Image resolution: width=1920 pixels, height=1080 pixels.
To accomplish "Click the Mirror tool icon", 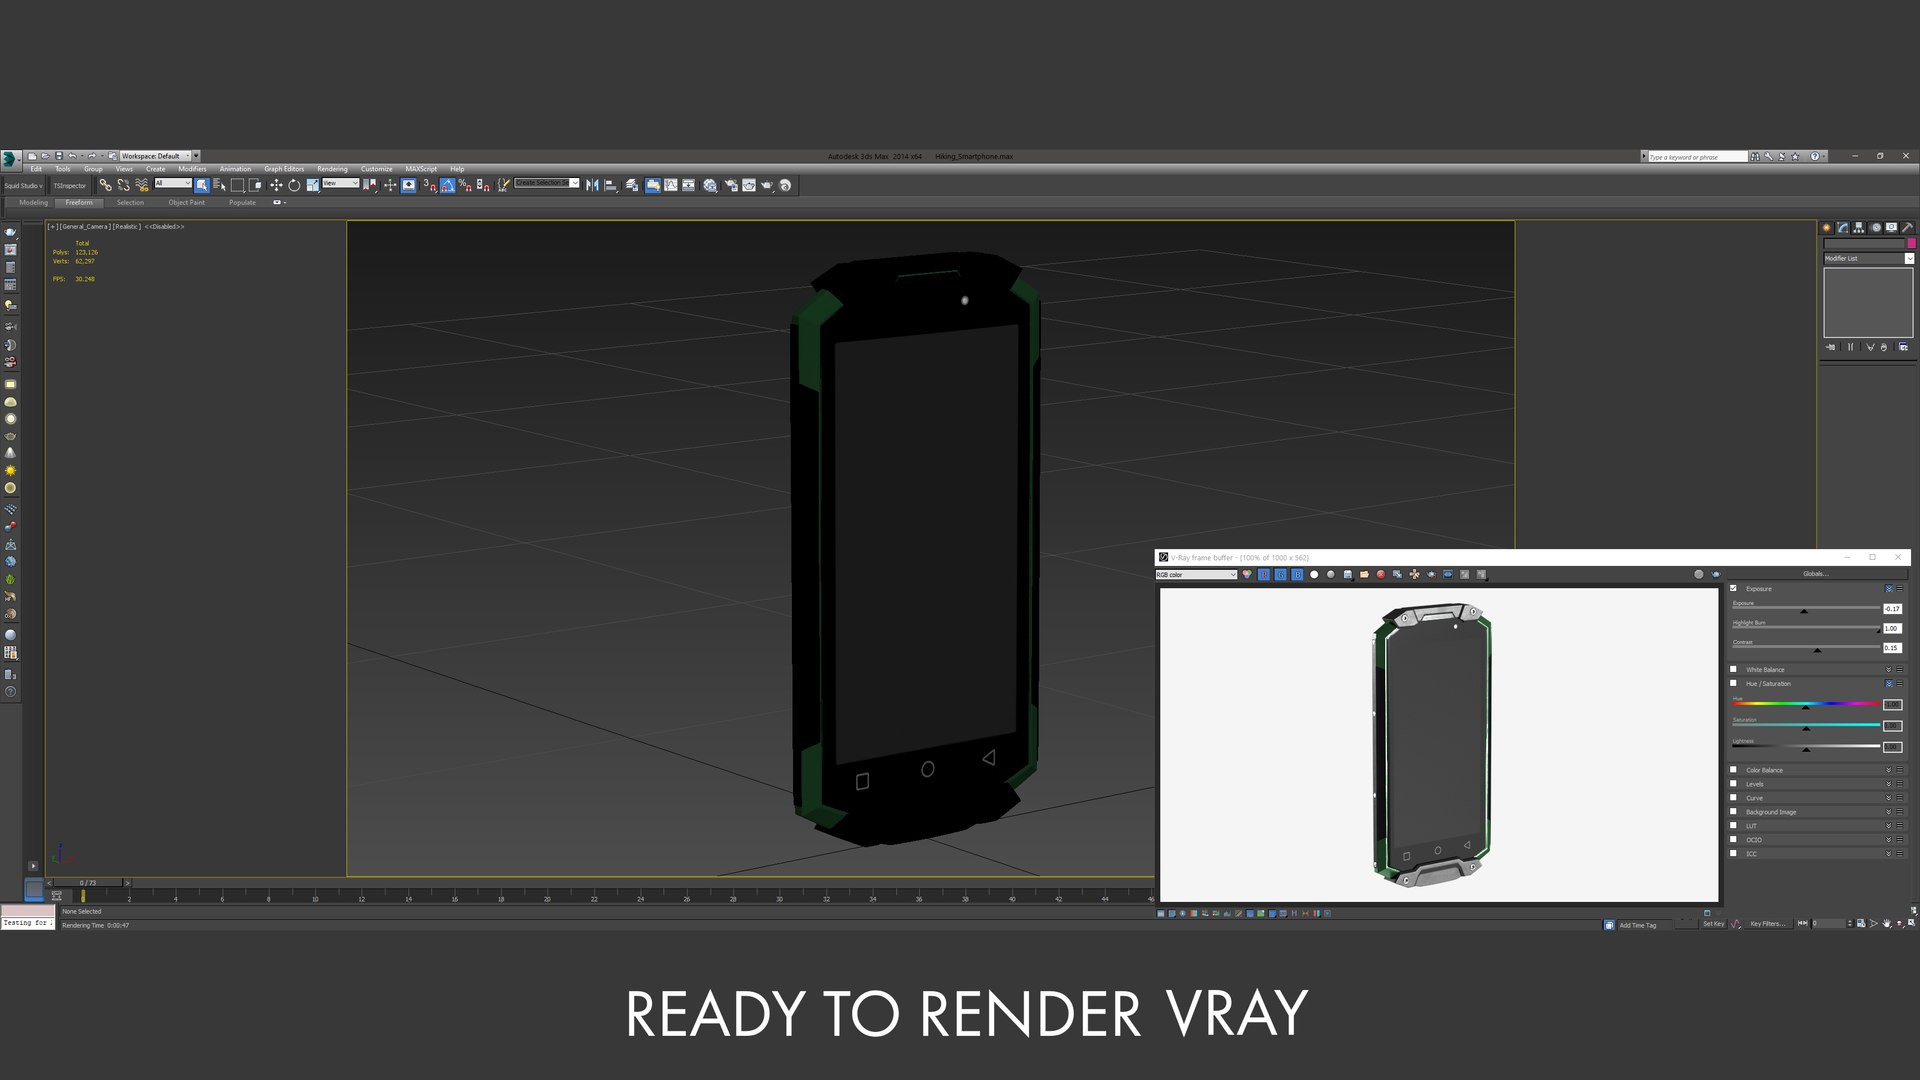I will (592, 185).
